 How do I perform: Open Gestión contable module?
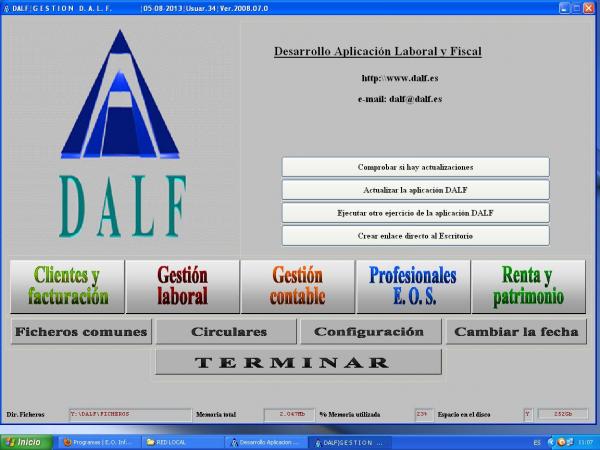(298, 287)
